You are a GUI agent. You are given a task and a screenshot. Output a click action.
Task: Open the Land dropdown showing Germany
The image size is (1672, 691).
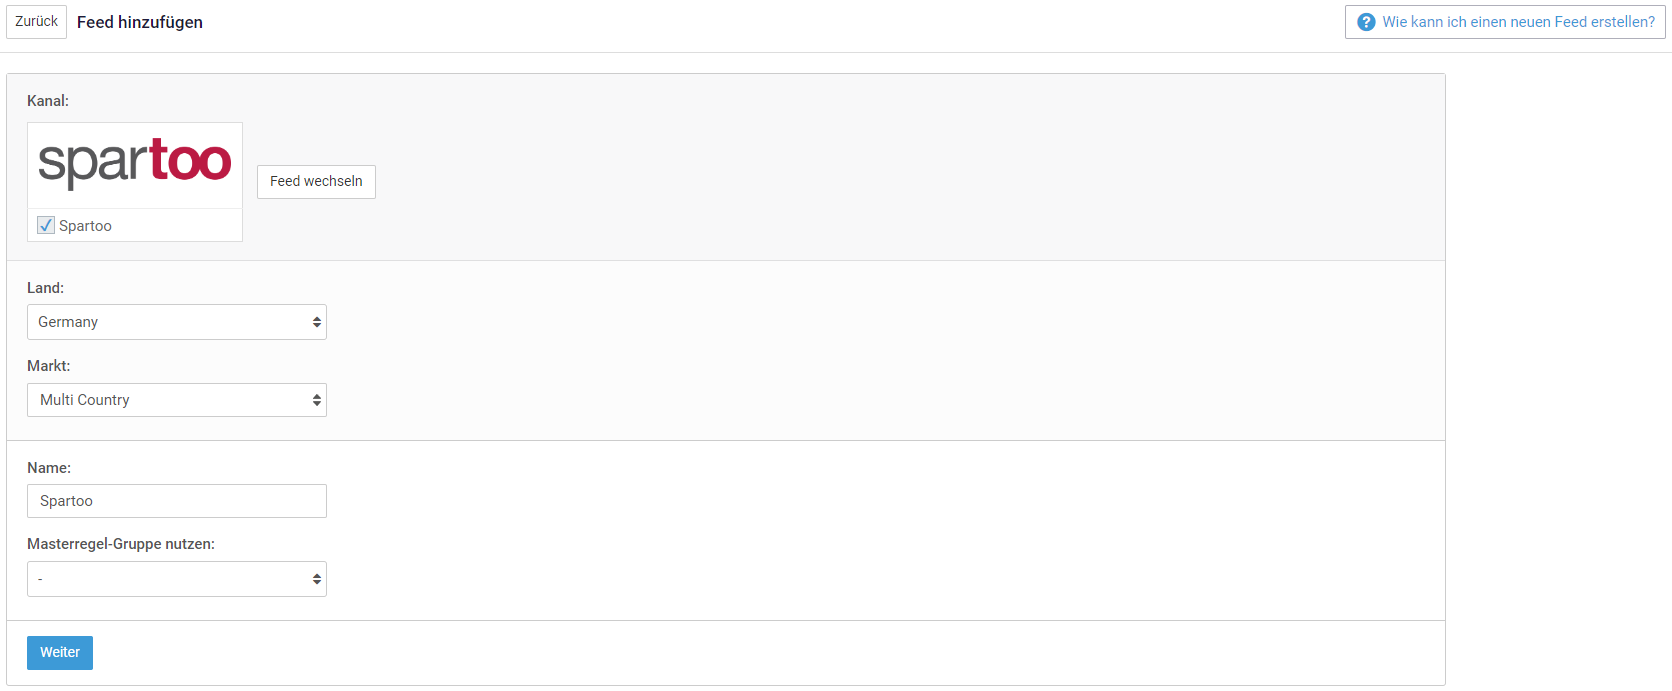(177, 322)
